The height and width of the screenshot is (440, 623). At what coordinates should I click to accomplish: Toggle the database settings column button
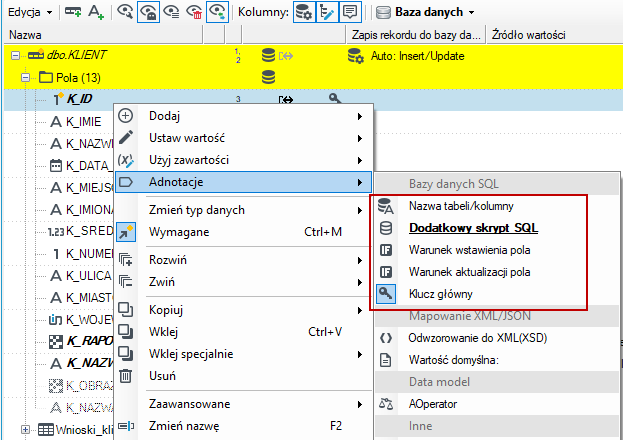click(x=304, y=12)
